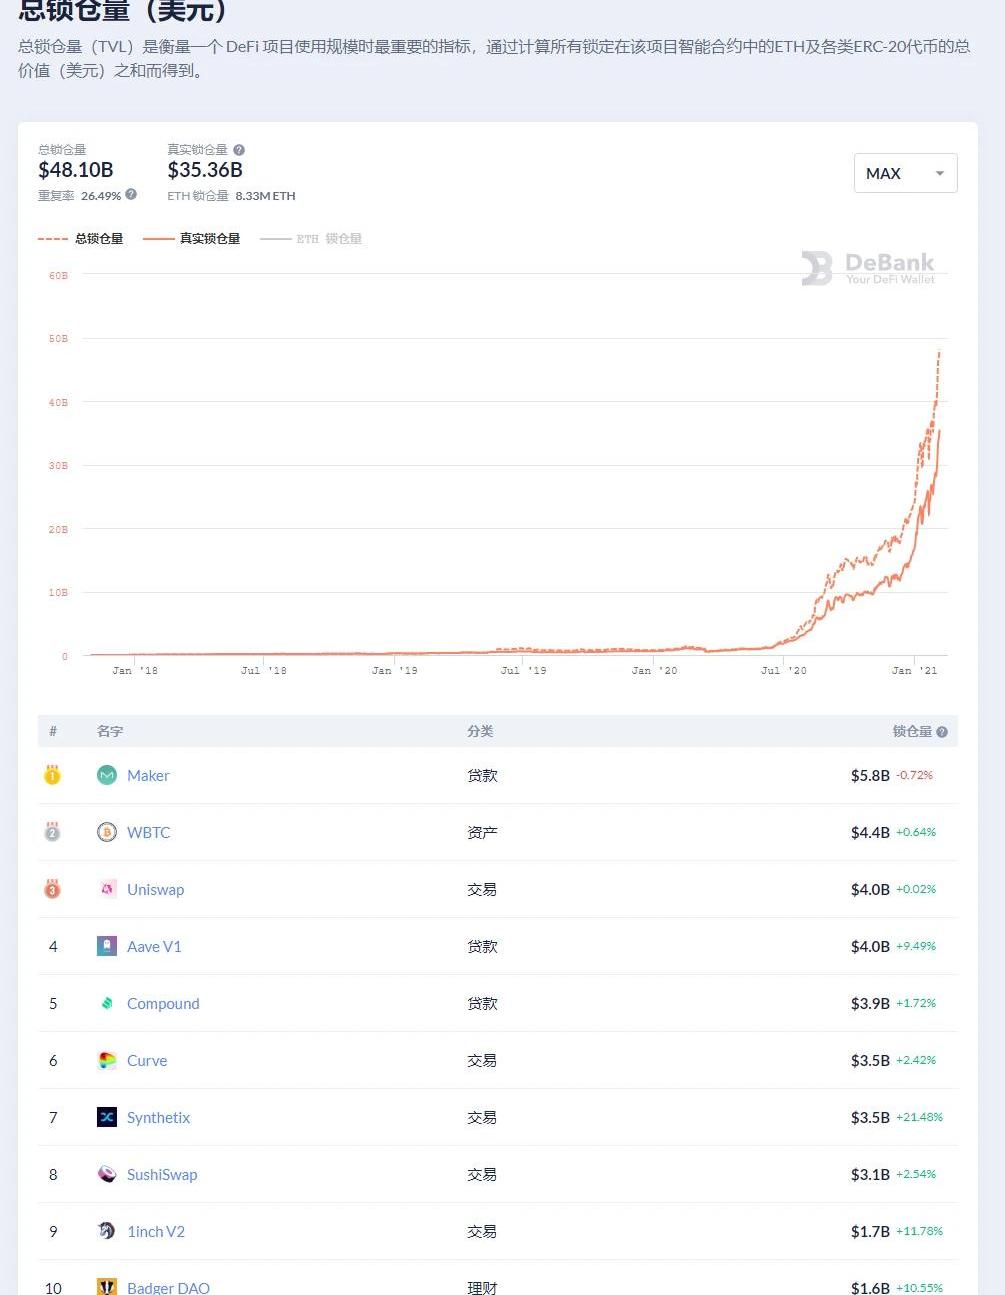Screen dimensions: 1005x1295
Task: Click the Compound green logo icon
Action: point(106,1003)
